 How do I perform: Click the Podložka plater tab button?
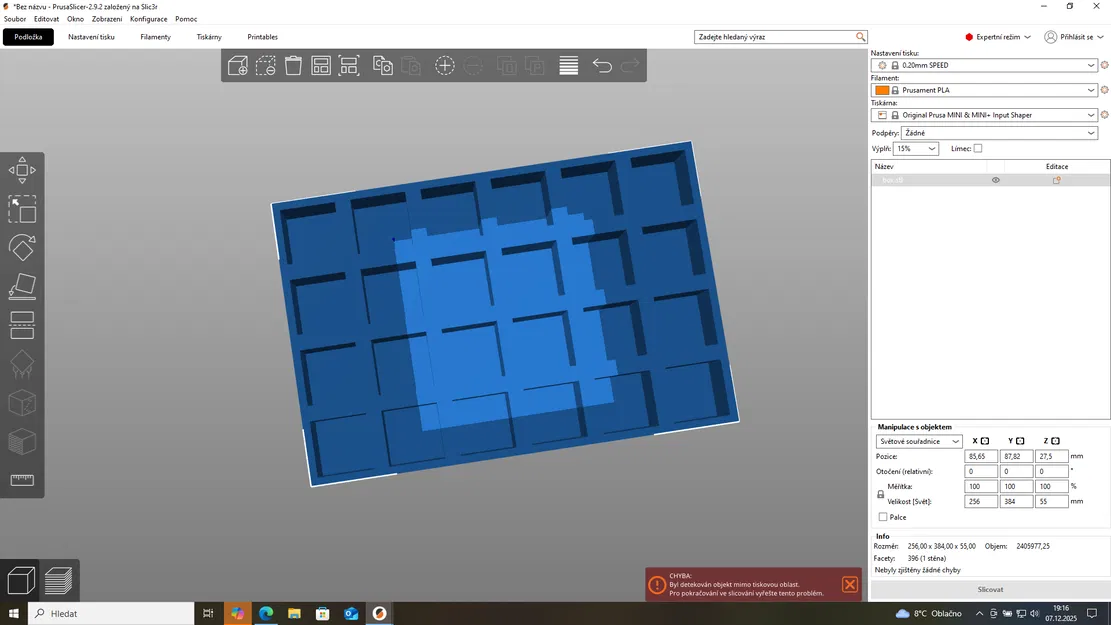click(28, 37)
